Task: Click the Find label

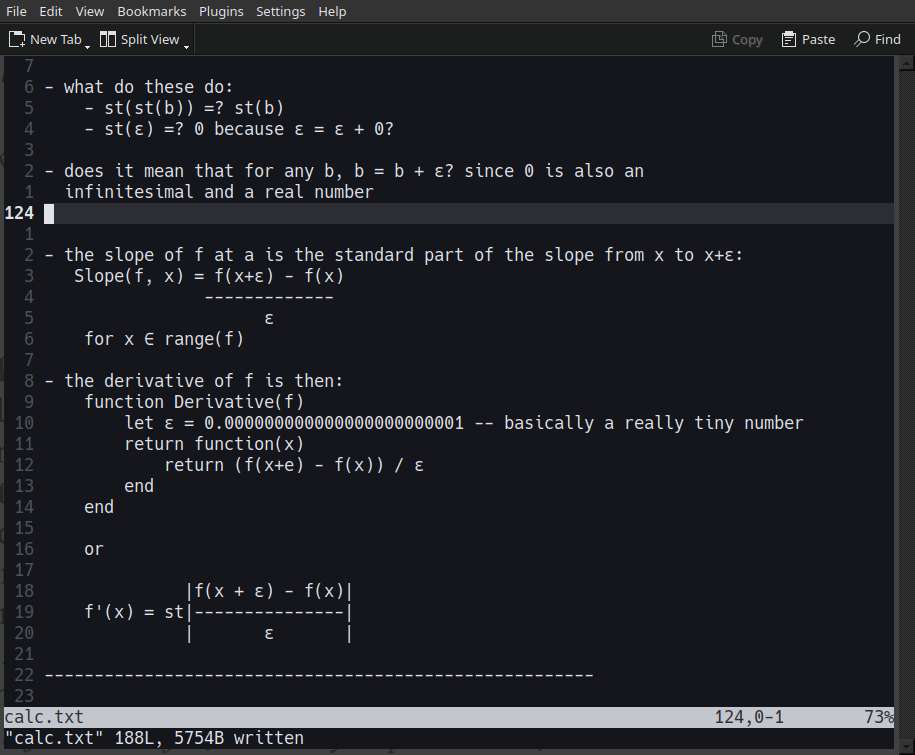Action: (x=888, y=39)
